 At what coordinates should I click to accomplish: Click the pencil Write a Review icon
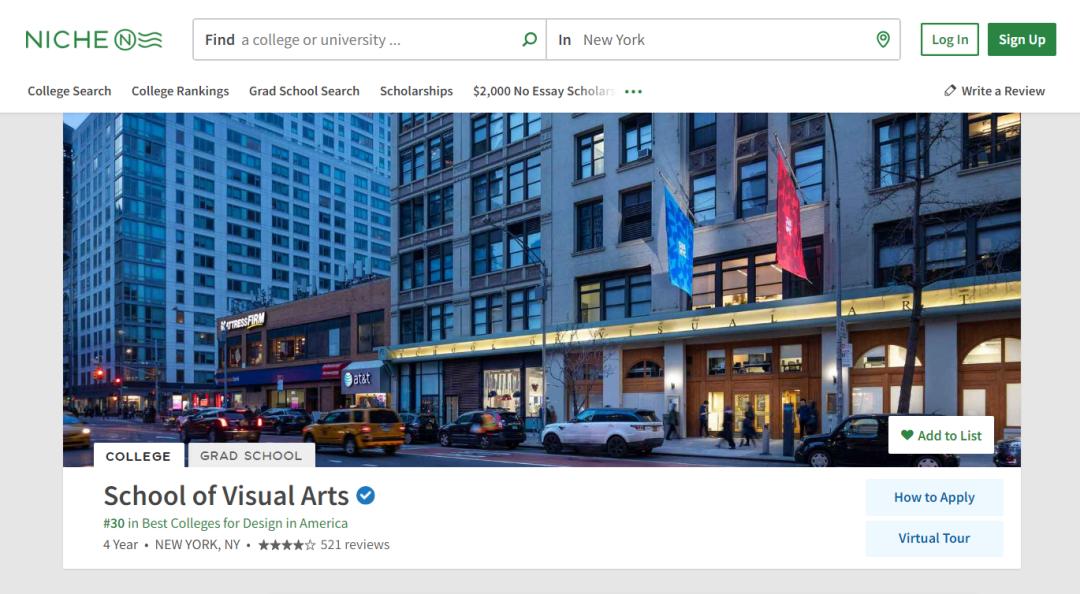click(x=950, y=91)
